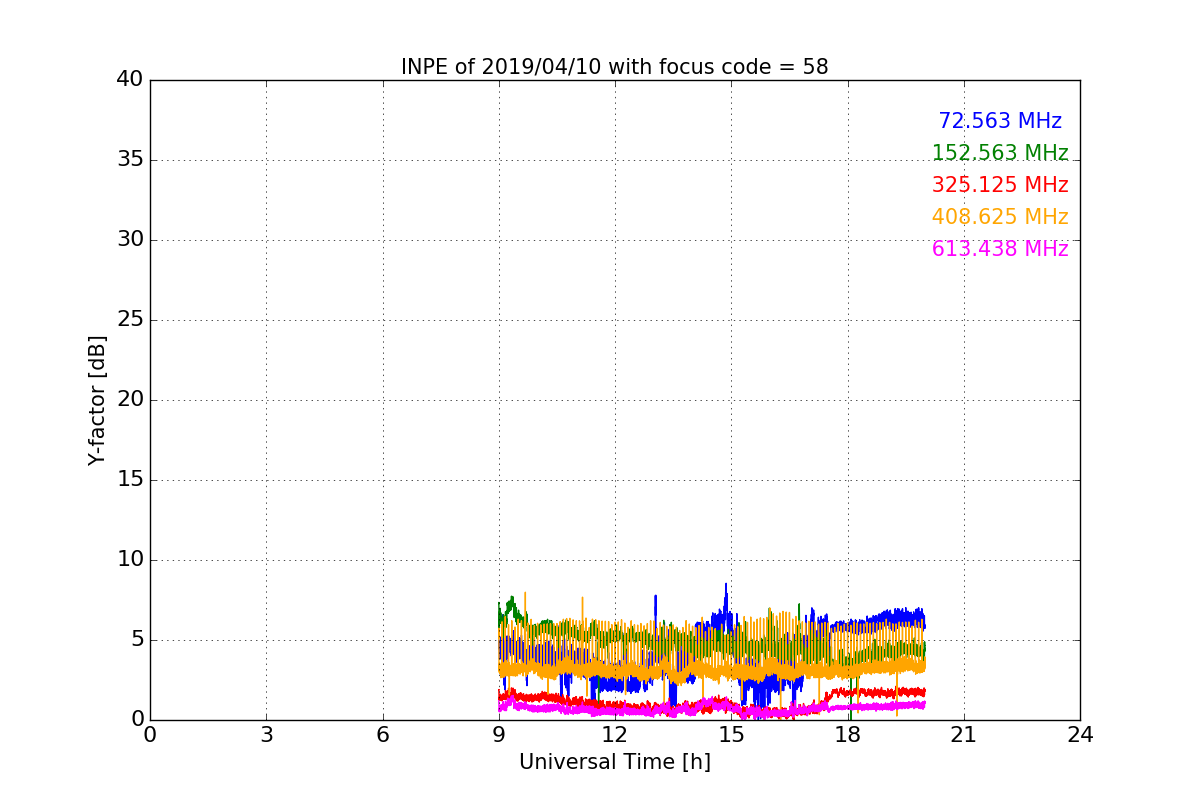Click the y-axis tick label 15
This screenshot has width=1200, height=800.
coord(129,480)
